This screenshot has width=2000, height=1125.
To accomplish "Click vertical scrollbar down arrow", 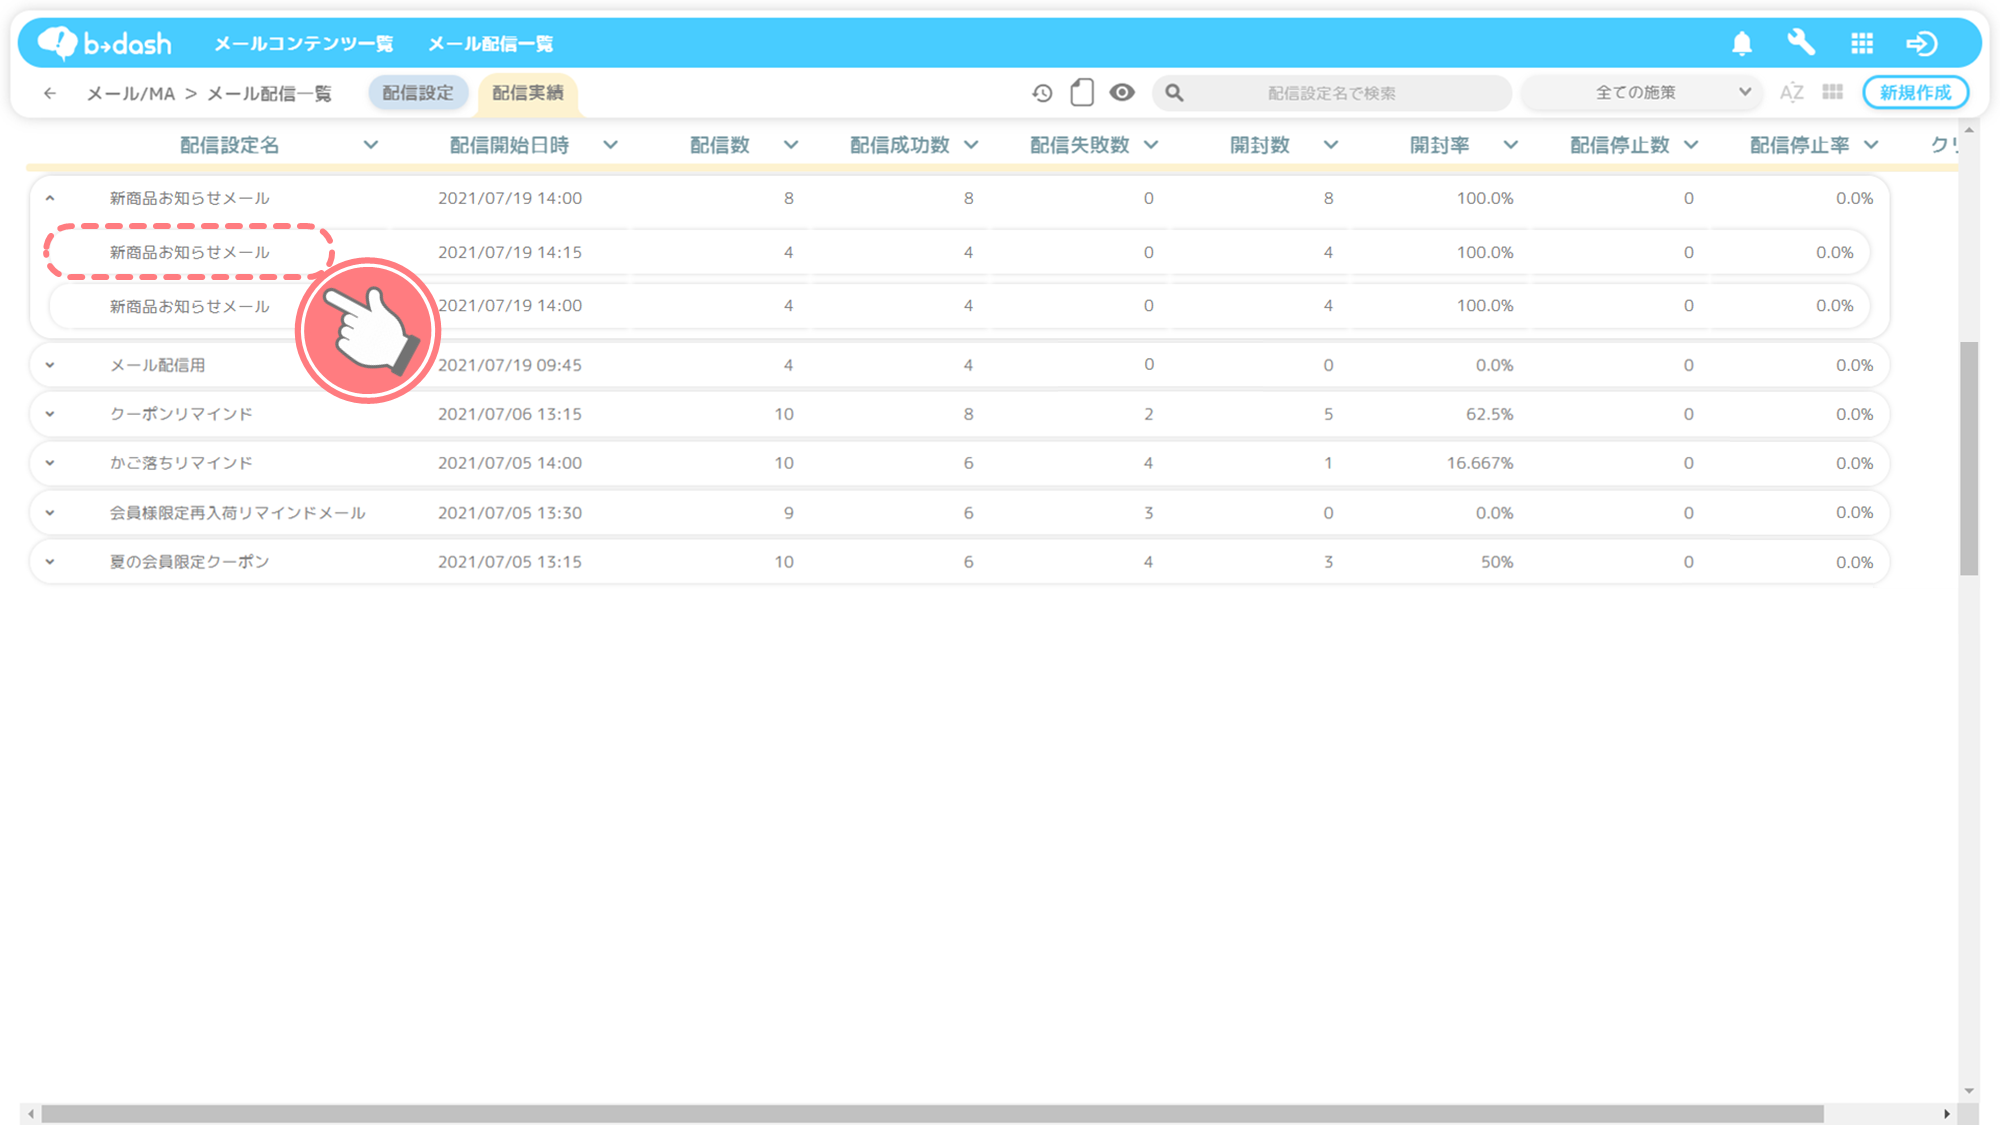I will 1969,1091.
